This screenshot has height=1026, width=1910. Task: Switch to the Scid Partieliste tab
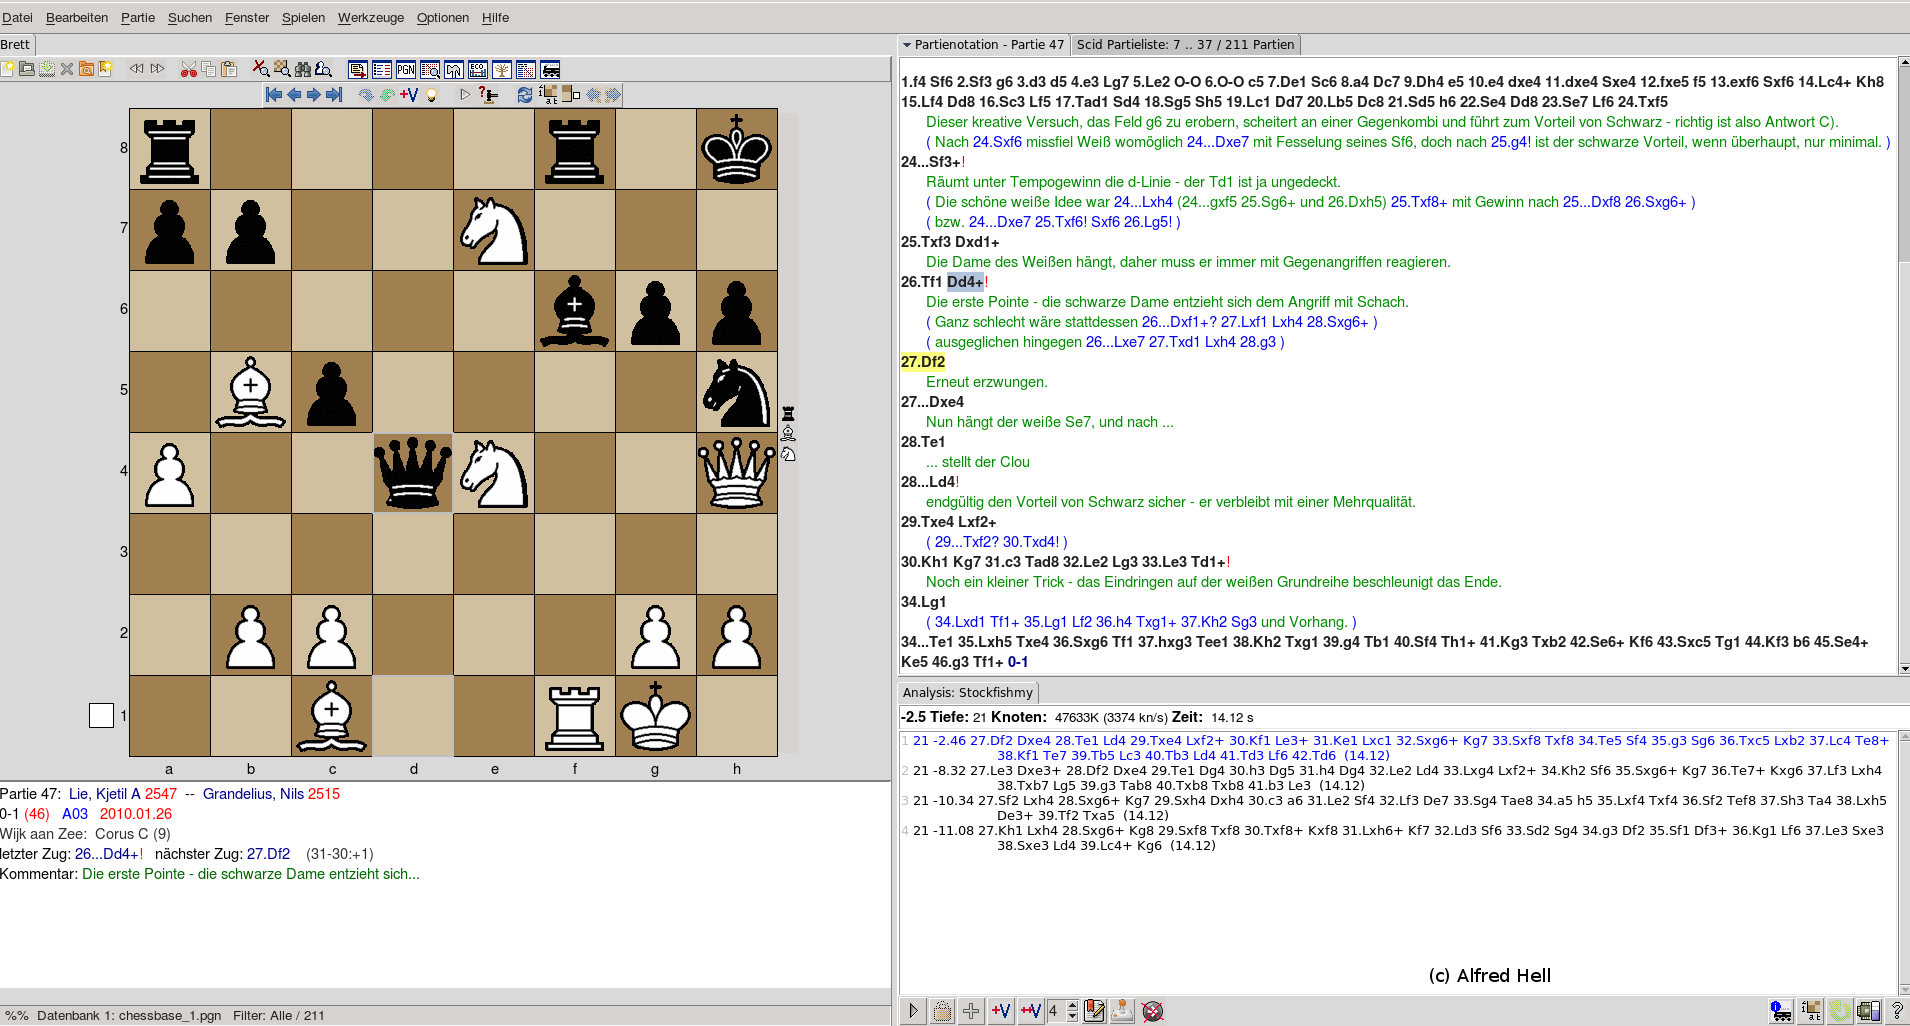point(1185,45)
